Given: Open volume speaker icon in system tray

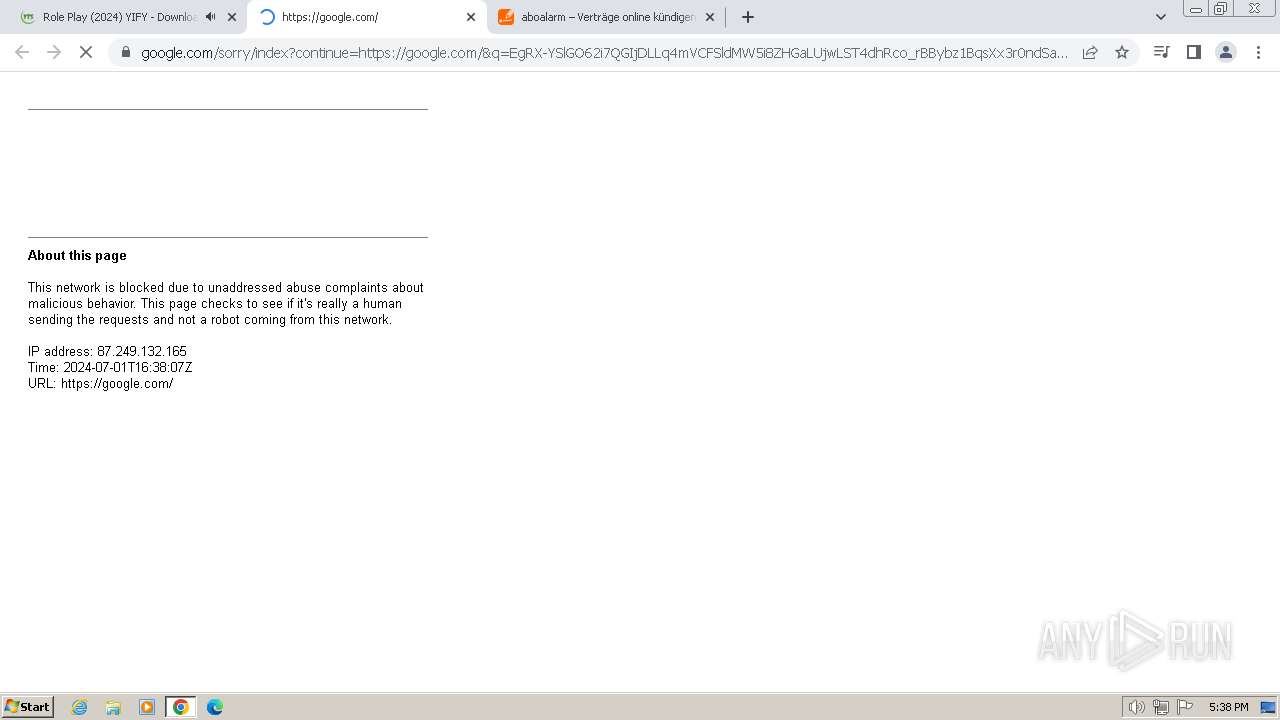Looking at the screenshot, I should (x=1137, y=707).
